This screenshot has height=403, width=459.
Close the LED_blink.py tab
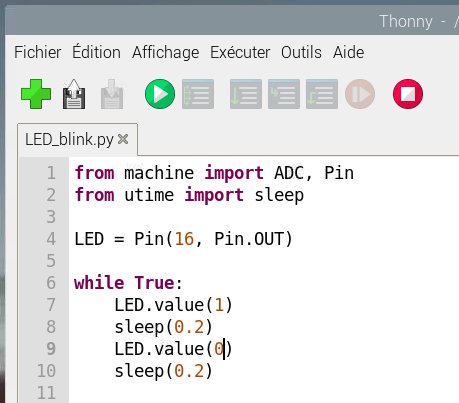tap(123, 139)
